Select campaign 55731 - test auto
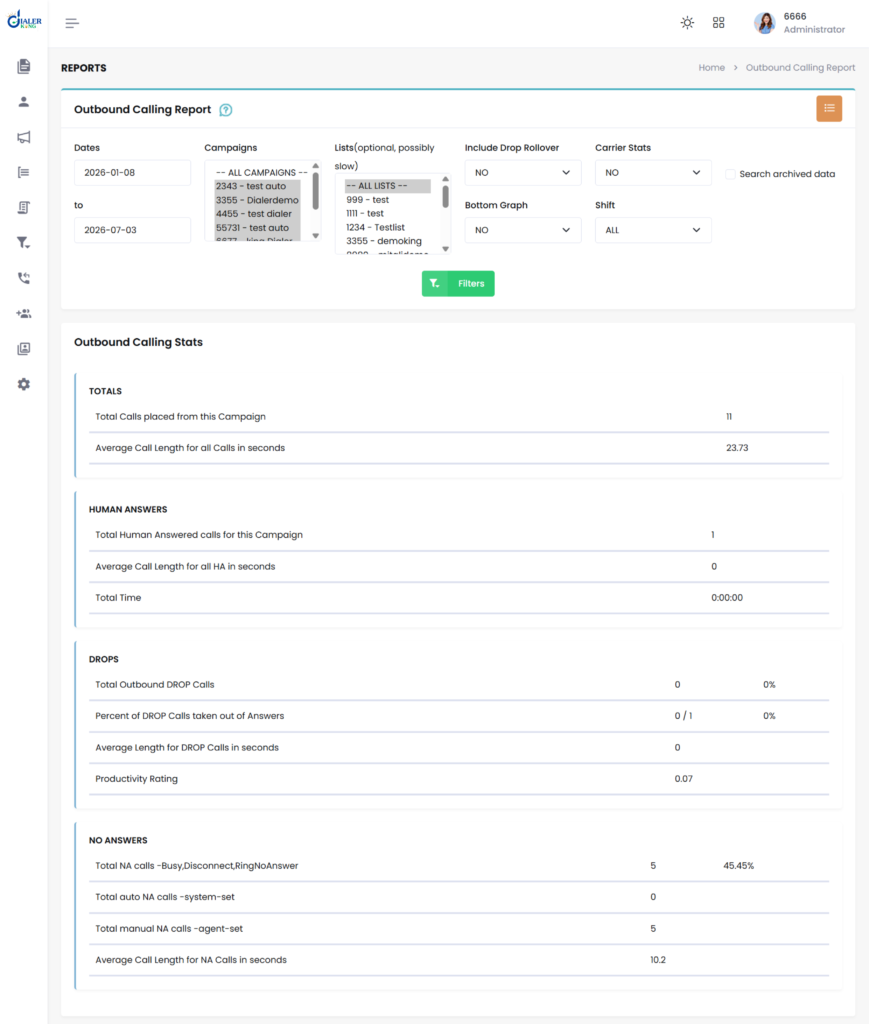This screenshot has width=869, height=1024. click(x=257, y=228)
